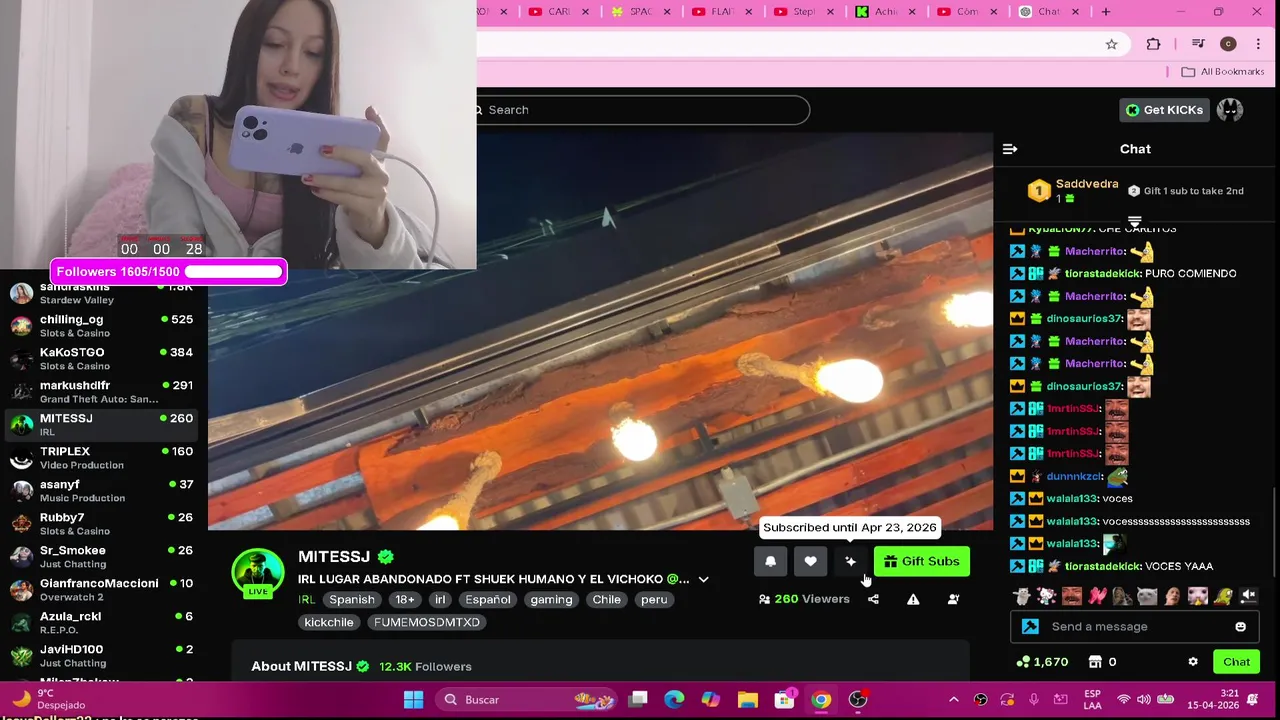This screenshot has width=1280, height=720.
Task: Collapse the chat panel with arrow icon
Action: coord(1010,149)
